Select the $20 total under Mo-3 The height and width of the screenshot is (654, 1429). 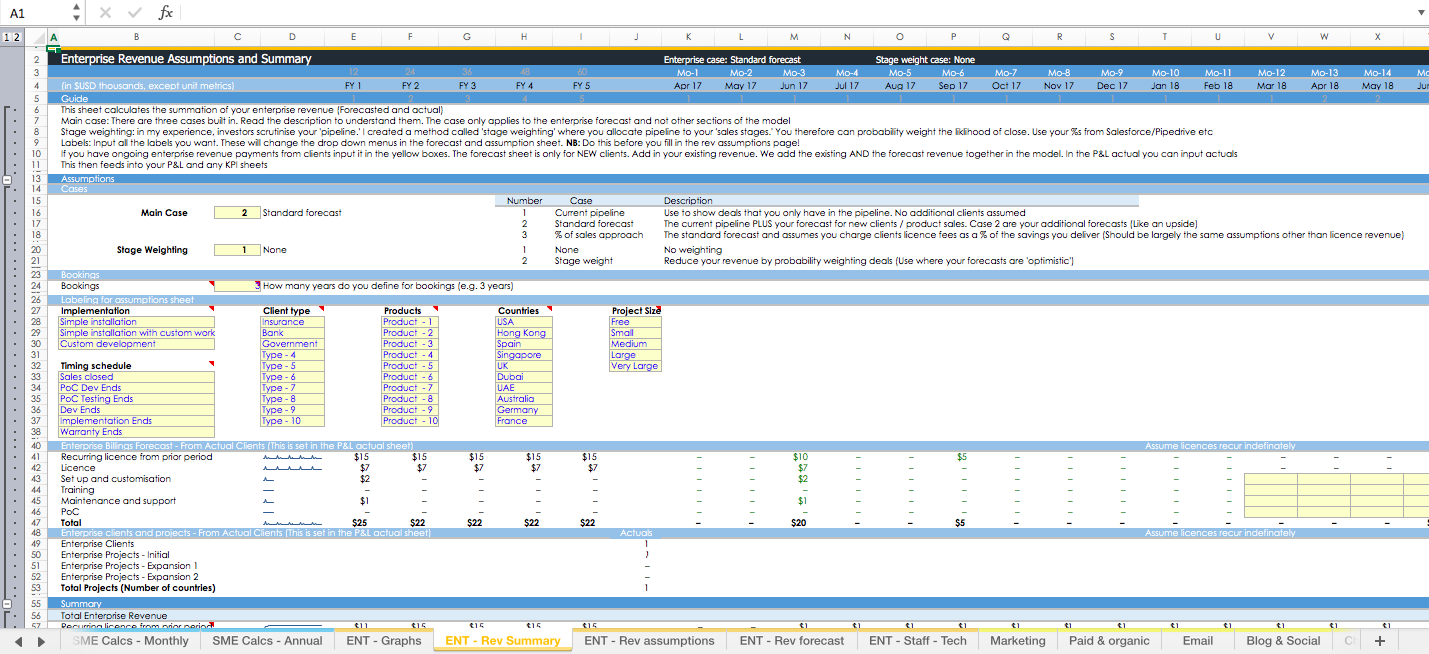(x=798, y=522)
